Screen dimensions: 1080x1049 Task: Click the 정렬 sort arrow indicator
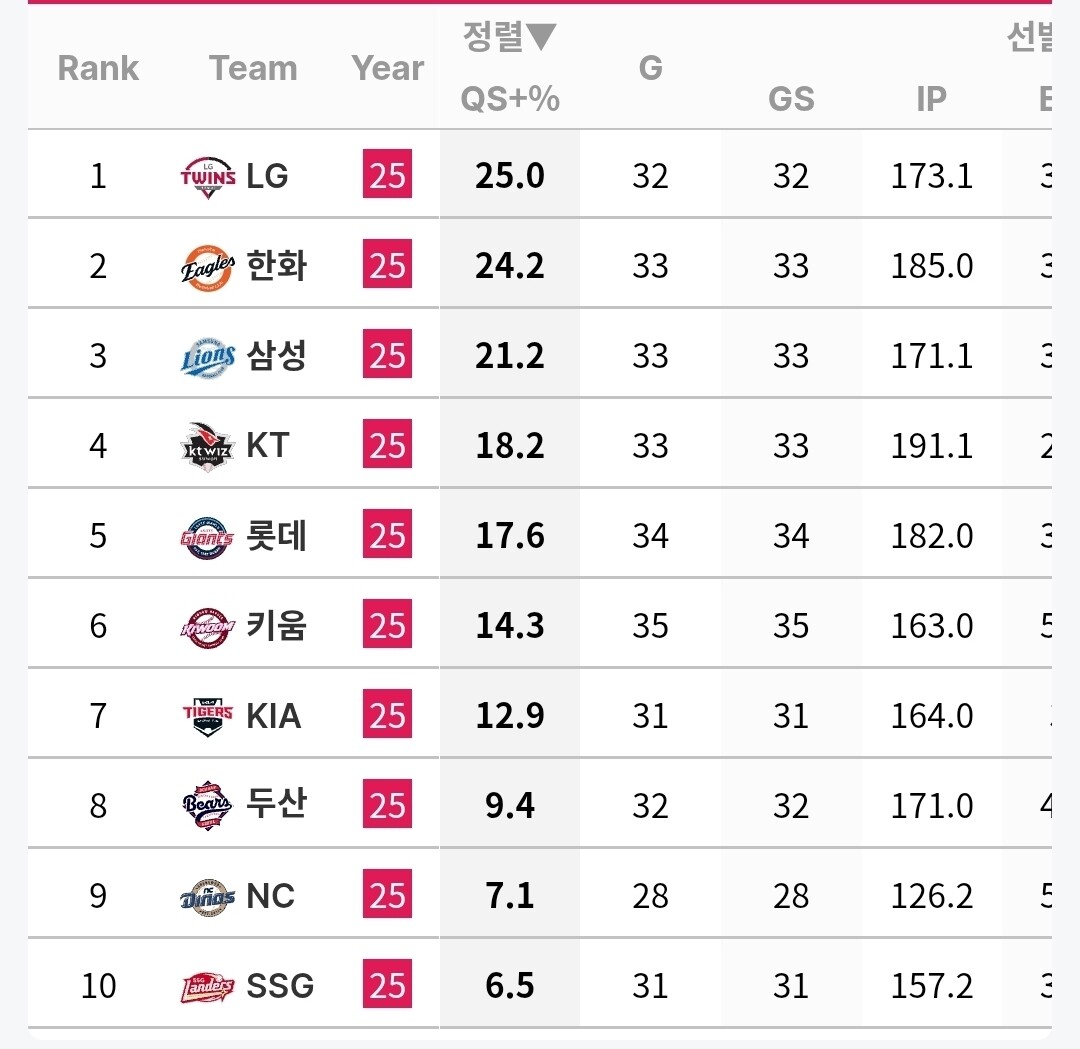pos(541,38)
